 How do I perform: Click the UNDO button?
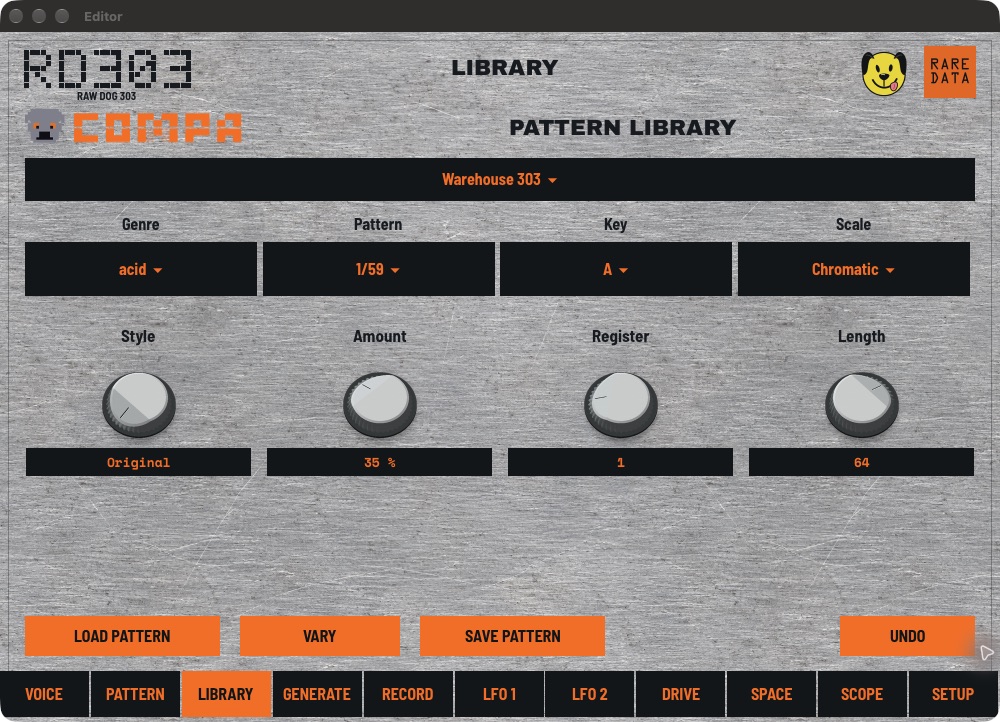(907, 636)
